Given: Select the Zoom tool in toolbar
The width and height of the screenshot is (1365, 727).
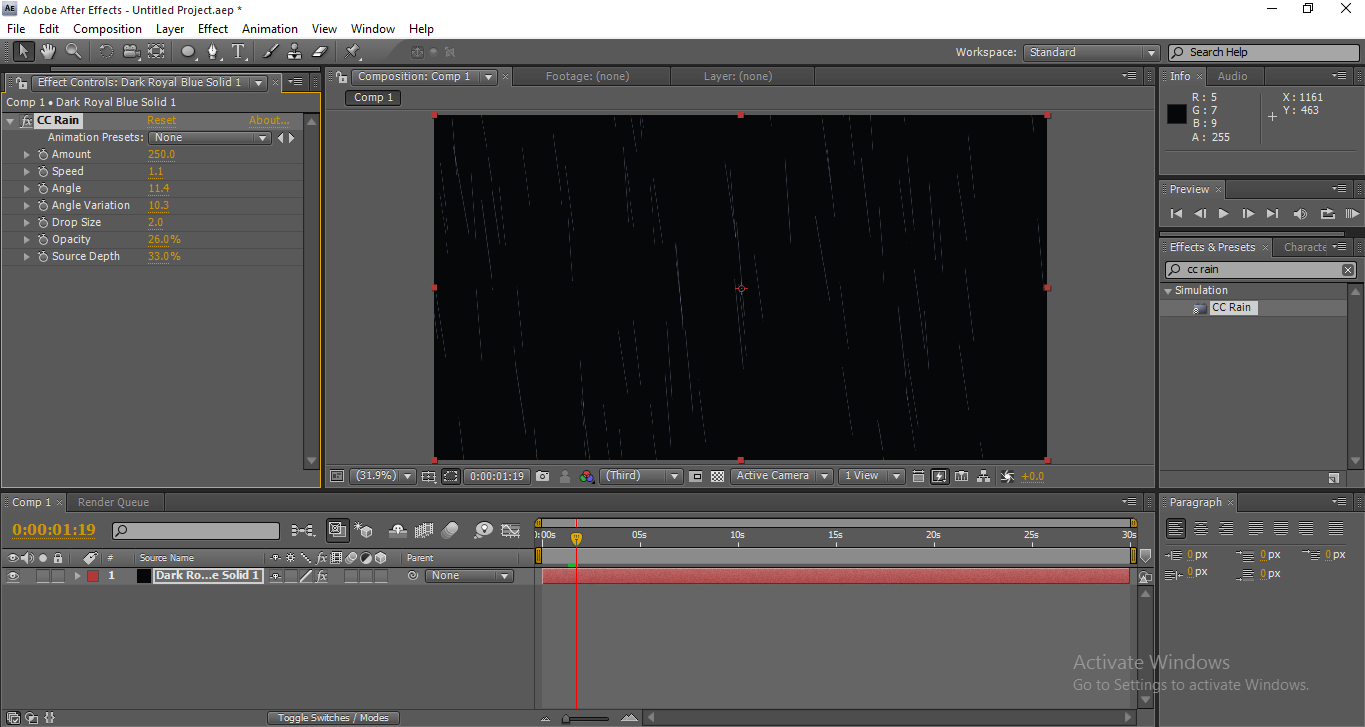Looking at the screenshot, I should pyautogui.click(x=74, y=51).
